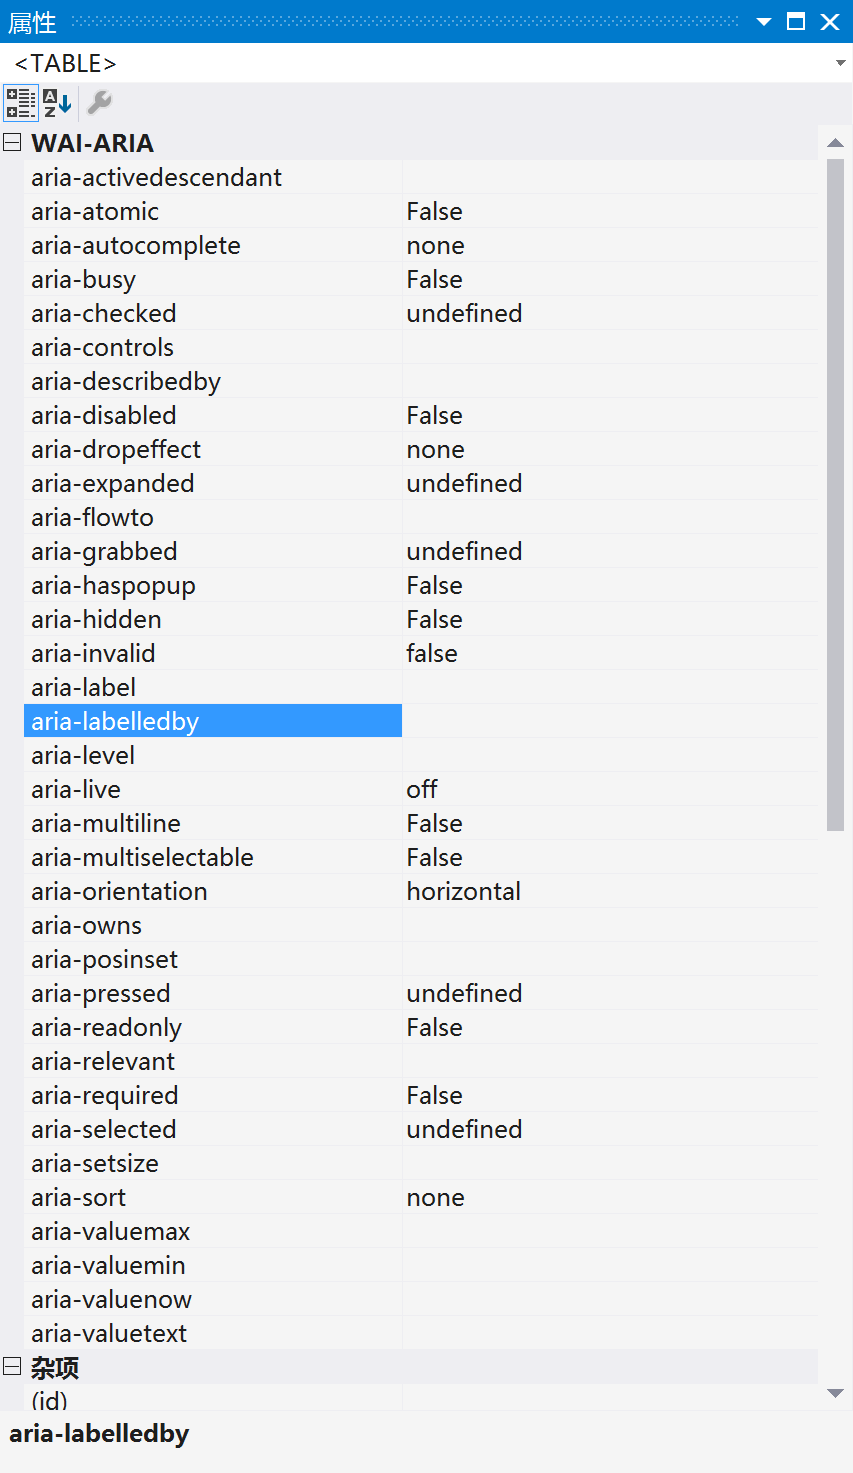
Task: Close the Properties panel
Action: (830, 22)
